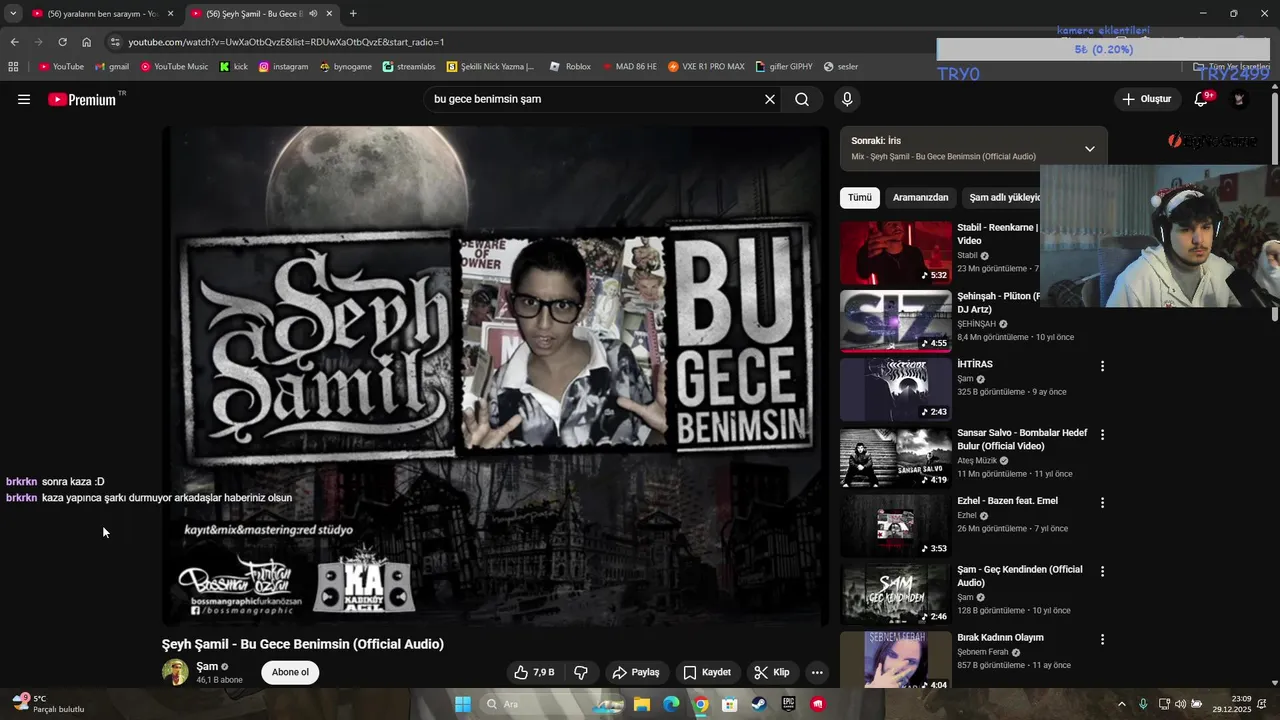Image resolution: width=1280 pixels, height=720 pixels.
Task: Play Ezhel Bazen feat. Emel thumbnail
Action: point(896,526)
